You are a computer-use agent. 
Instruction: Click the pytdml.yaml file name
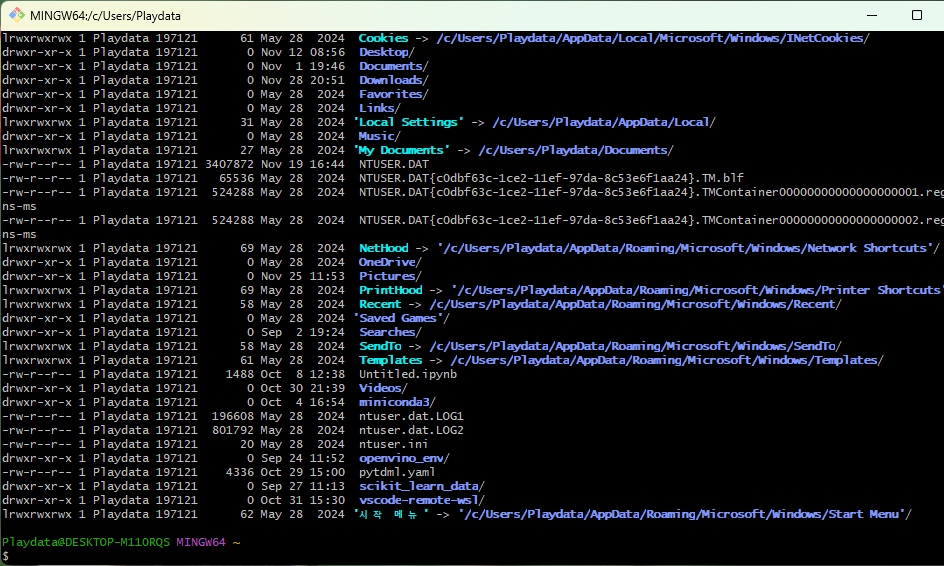(397, 472)
